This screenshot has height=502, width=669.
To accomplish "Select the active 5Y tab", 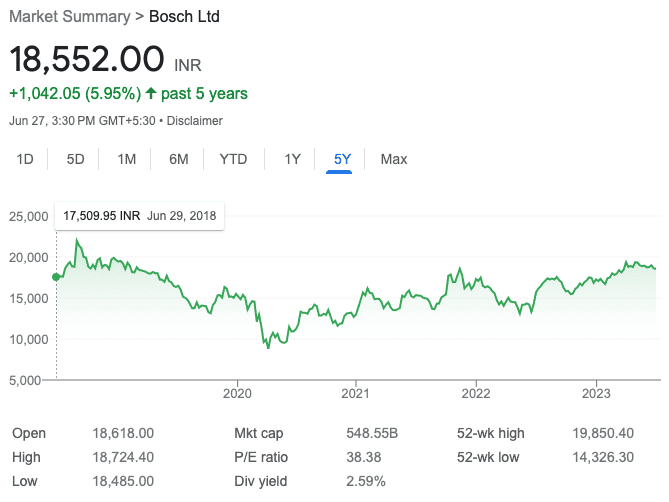I will click(342, 159).
